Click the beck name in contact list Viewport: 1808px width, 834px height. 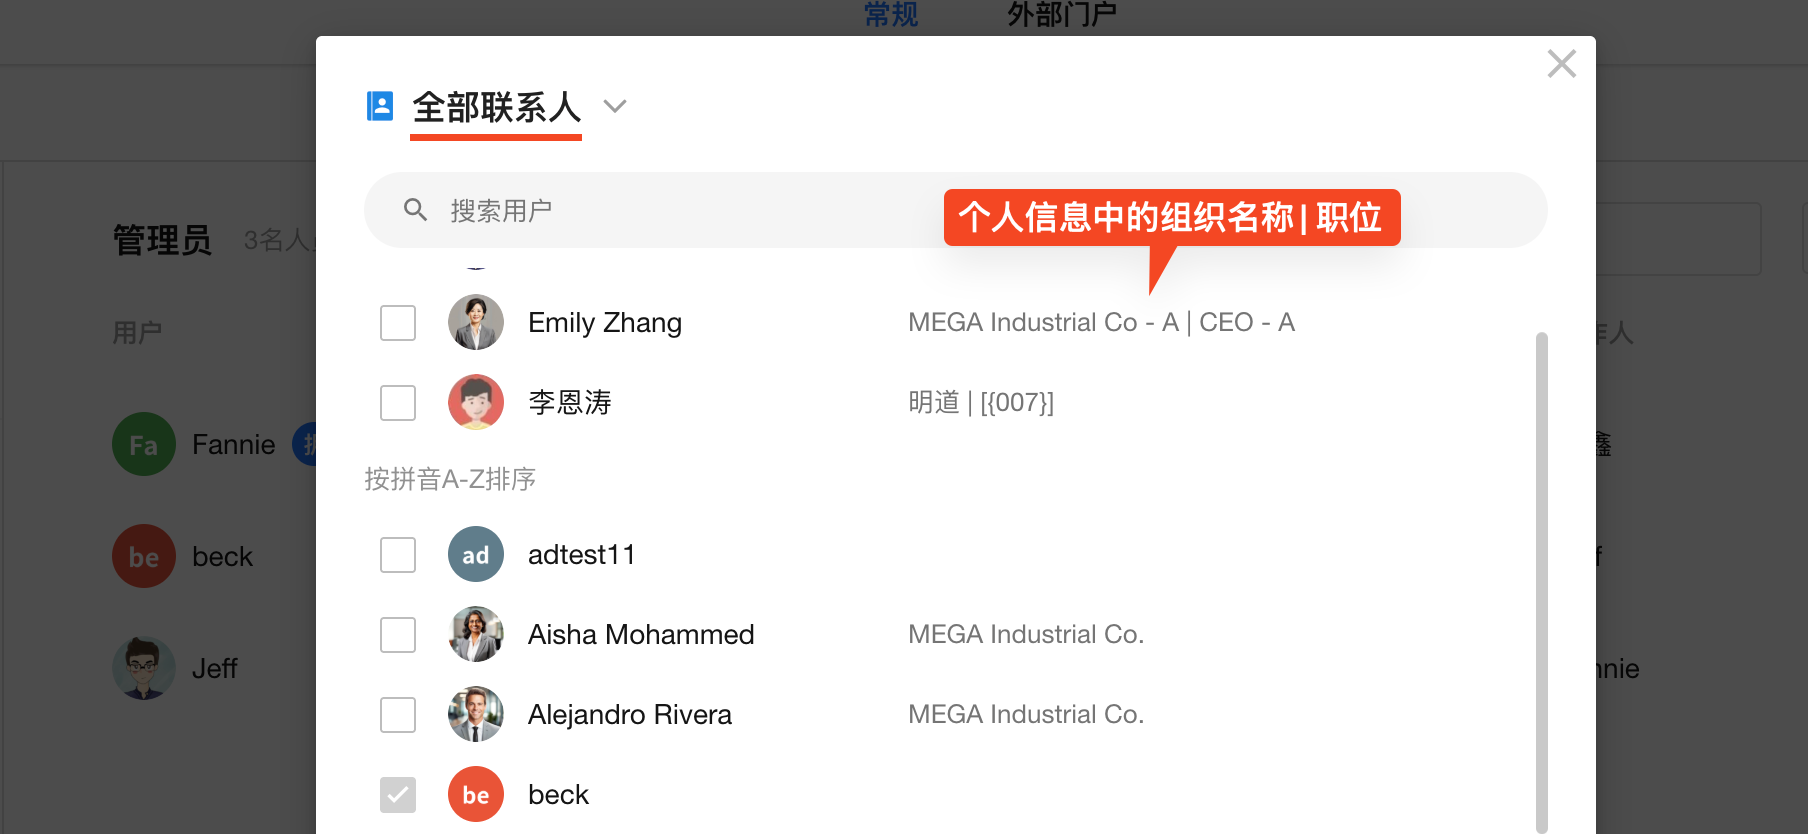(558, 794)
